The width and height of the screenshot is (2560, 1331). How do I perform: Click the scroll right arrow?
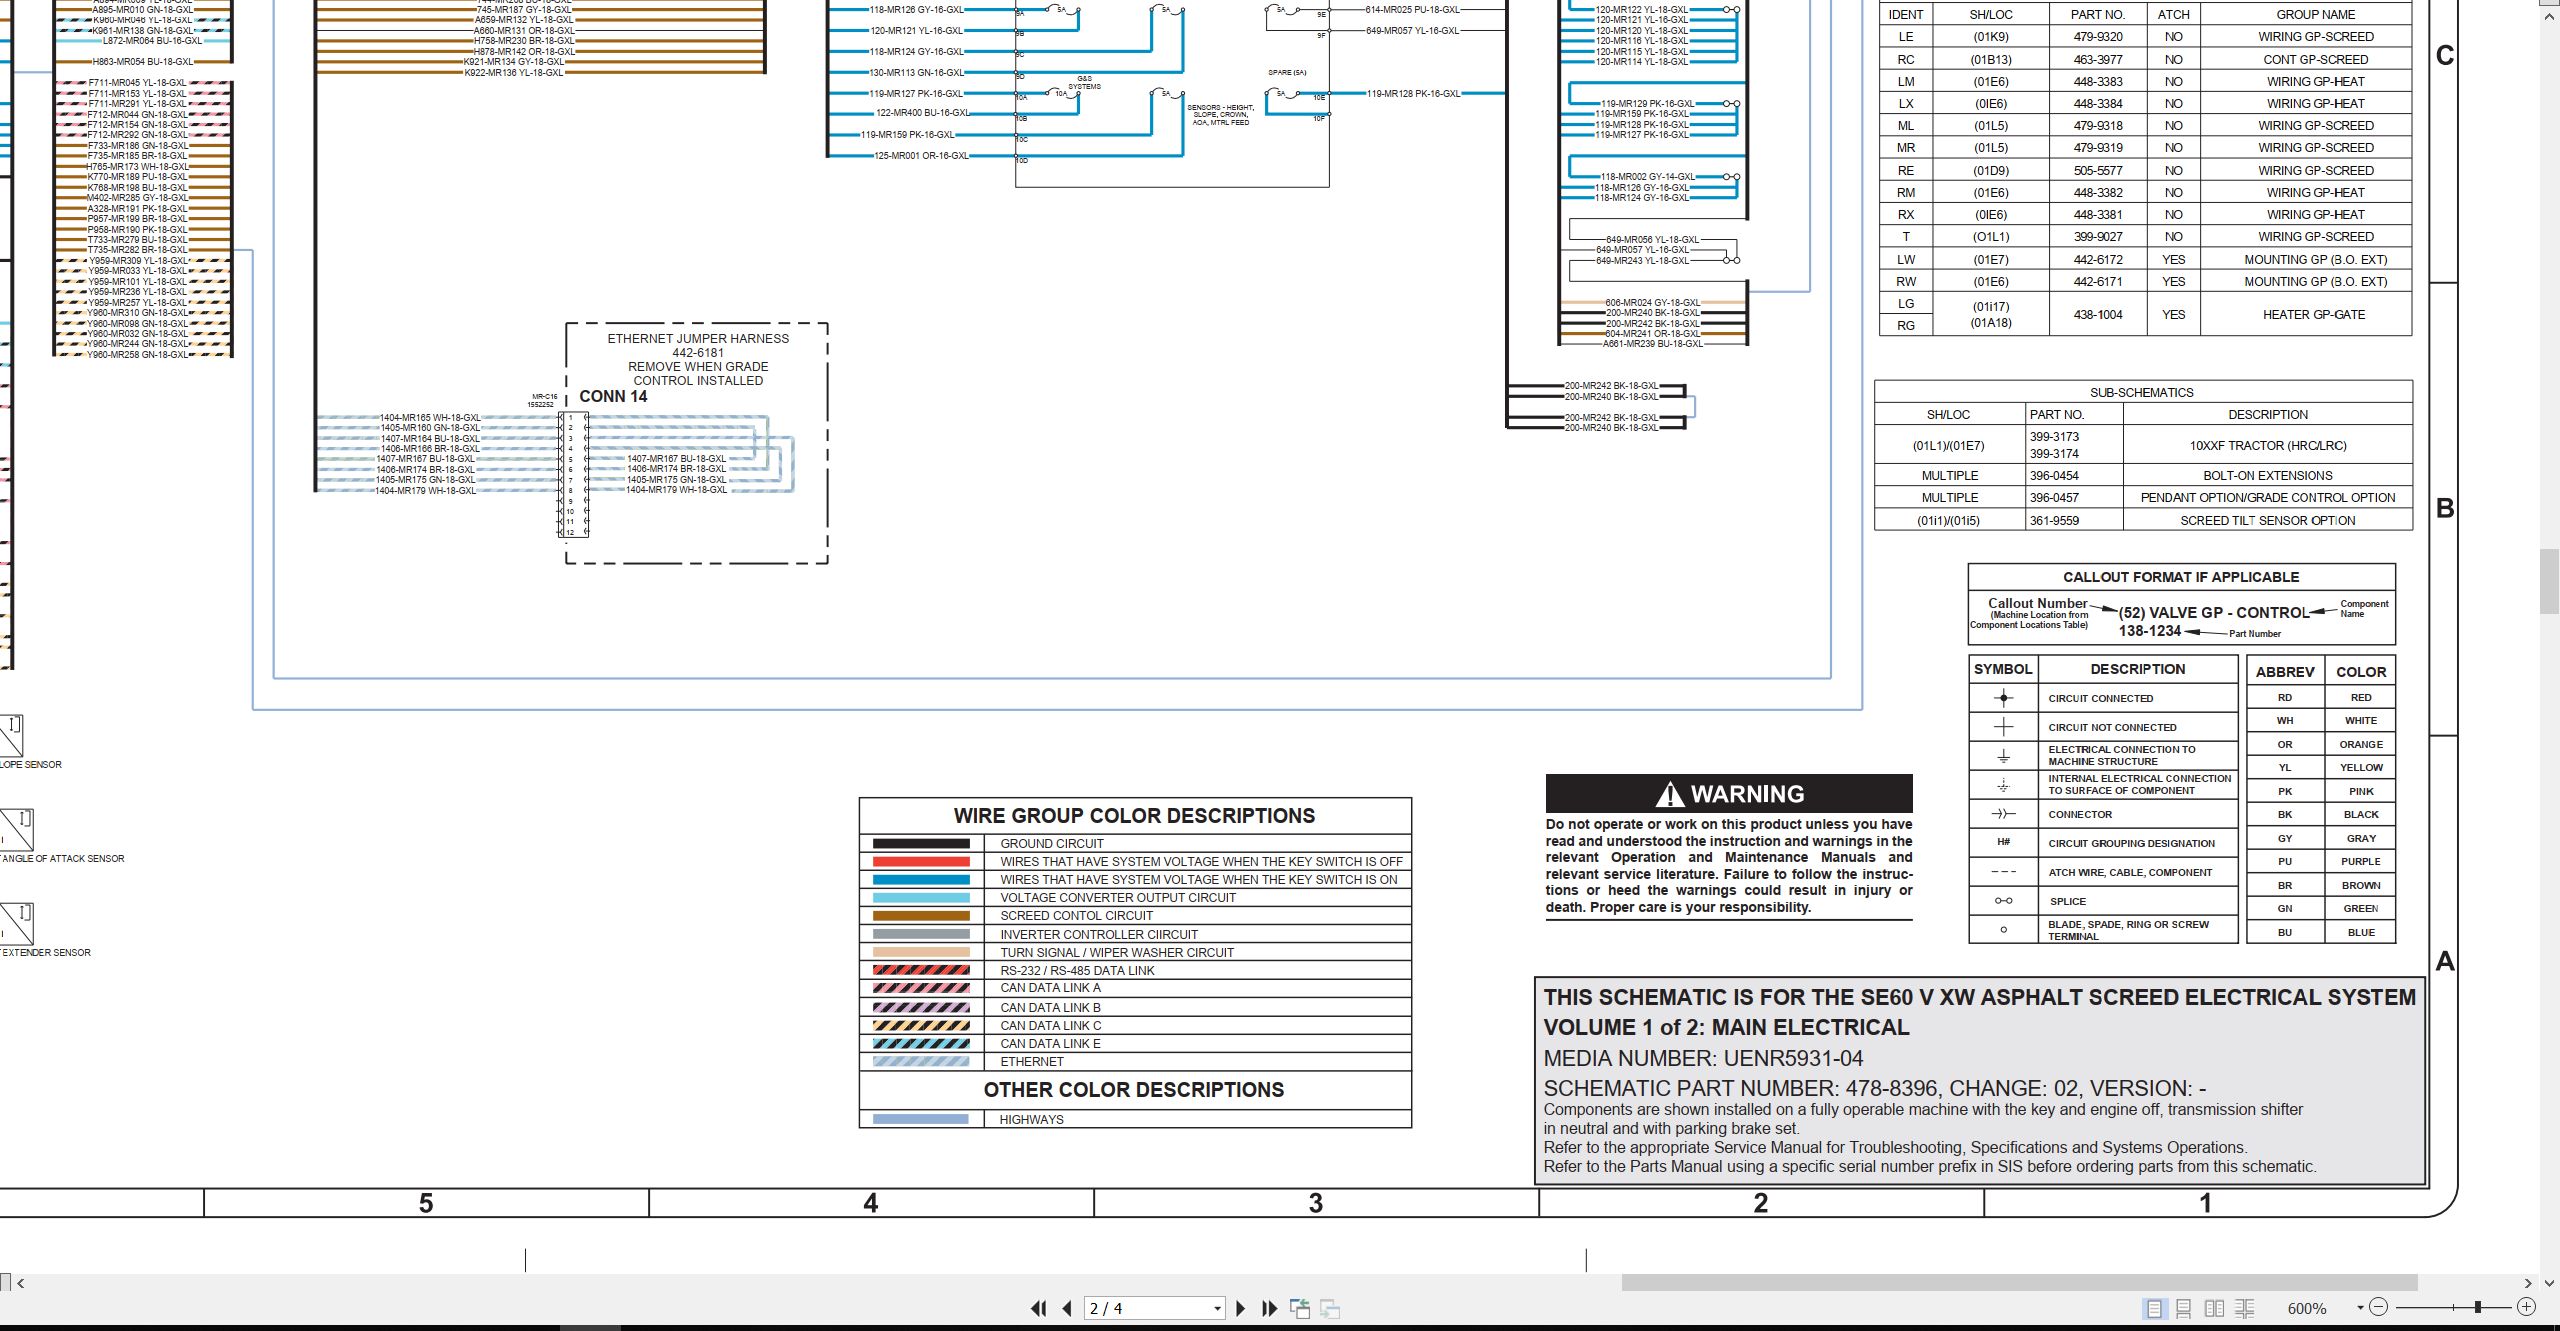pyautogui.click(x=2528, y=1283)
